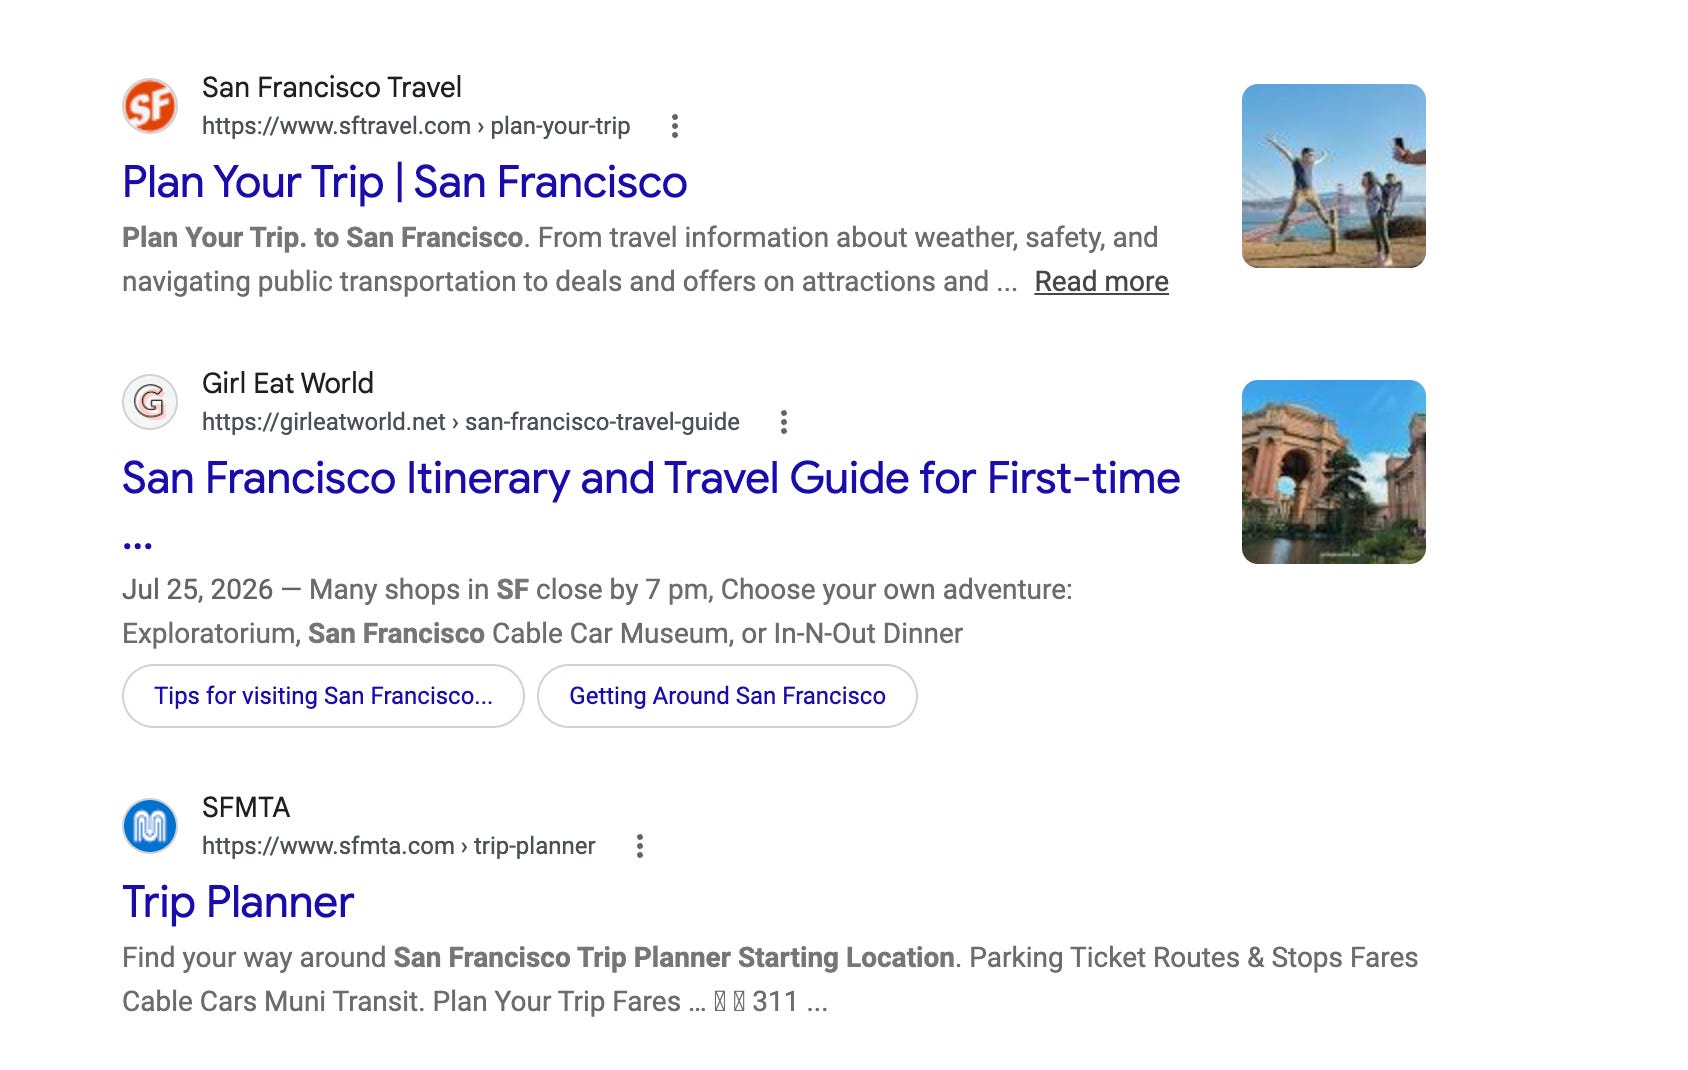This screenshot has height=1070, width=1688.
Task: Click the Girl Eat World site name
Action: [x=288, y=383]
